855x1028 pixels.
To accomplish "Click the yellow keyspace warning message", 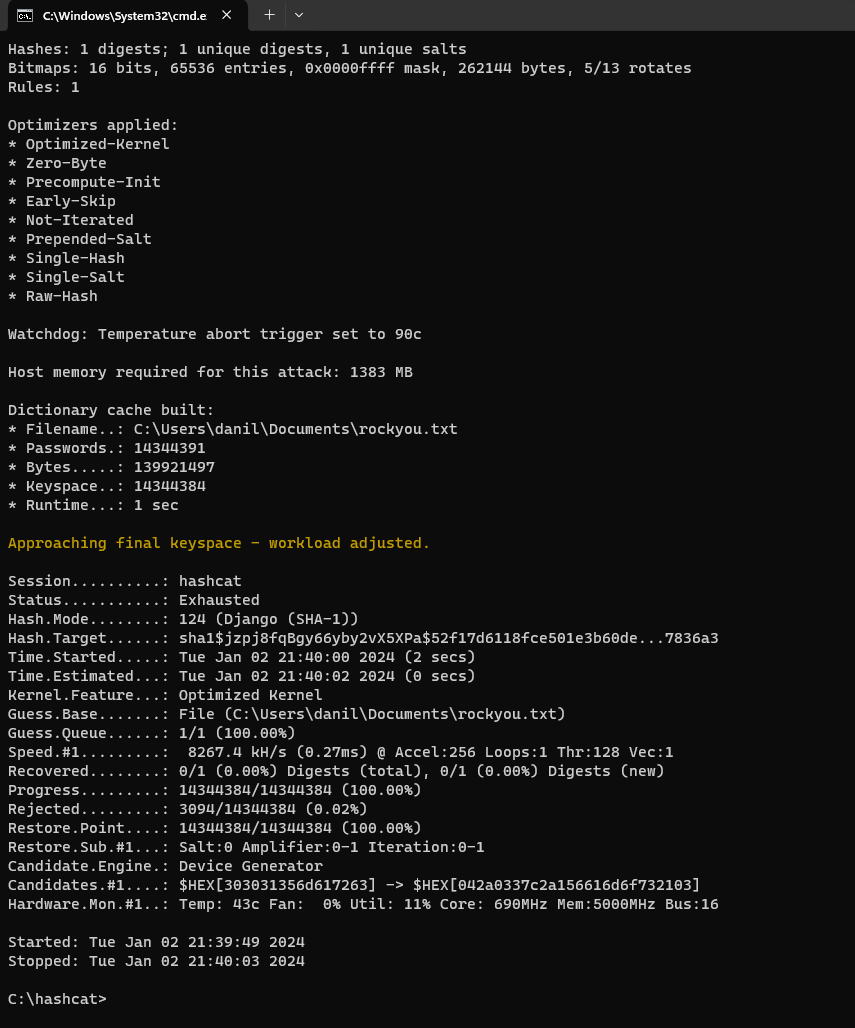I will (218, 543).
